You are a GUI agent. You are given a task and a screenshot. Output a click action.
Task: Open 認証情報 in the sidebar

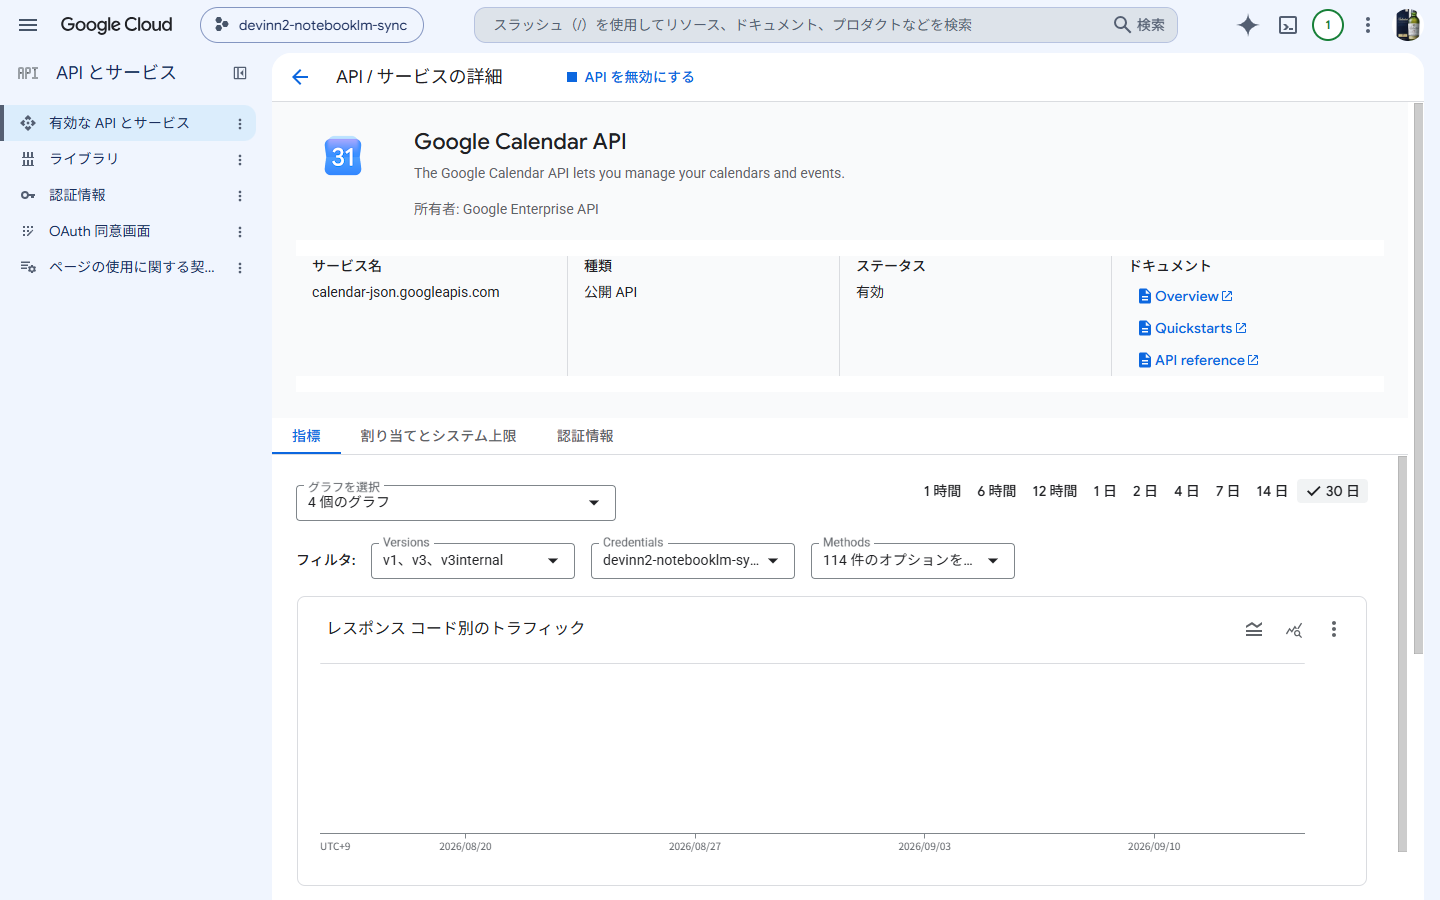(x=77, y=195)
